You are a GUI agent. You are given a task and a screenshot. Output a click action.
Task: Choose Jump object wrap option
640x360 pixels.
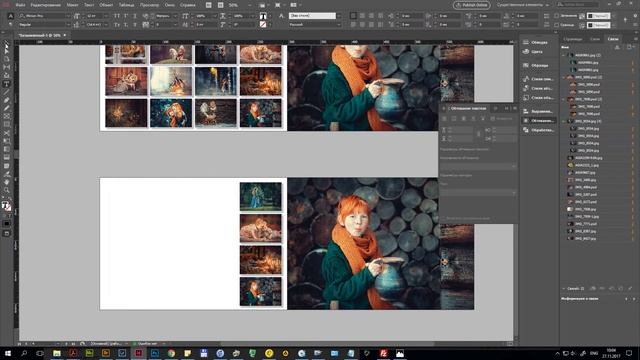point(473,118)
